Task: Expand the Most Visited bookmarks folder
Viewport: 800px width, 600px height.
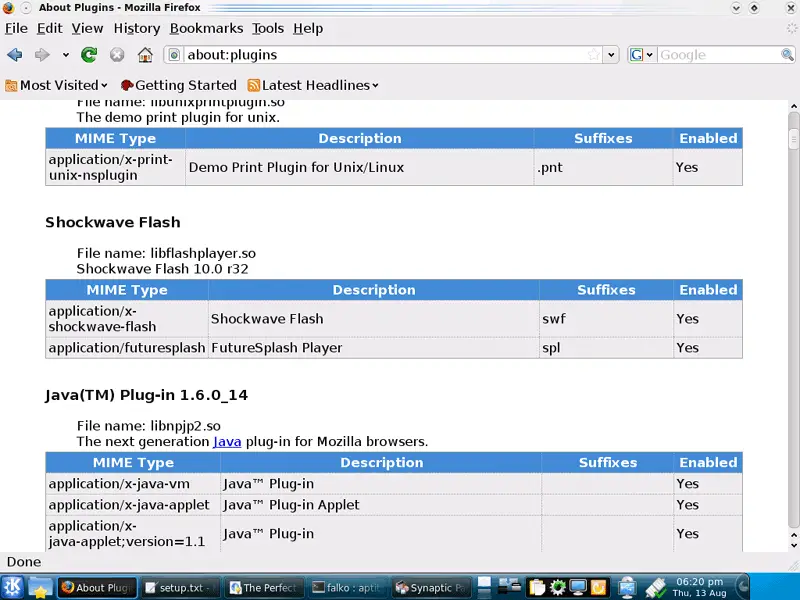Action: 57,85
